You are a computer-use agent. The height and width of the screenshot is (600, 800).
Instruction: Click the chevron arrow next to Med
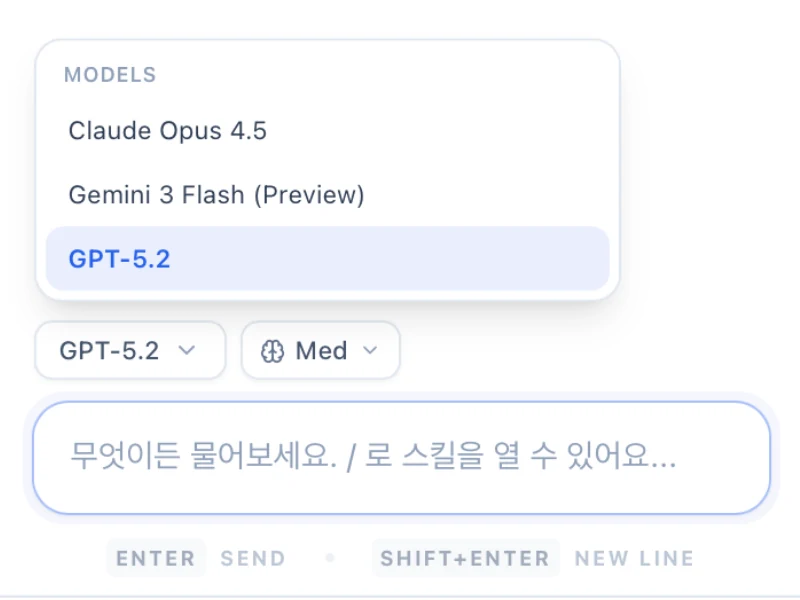(370, 351)
